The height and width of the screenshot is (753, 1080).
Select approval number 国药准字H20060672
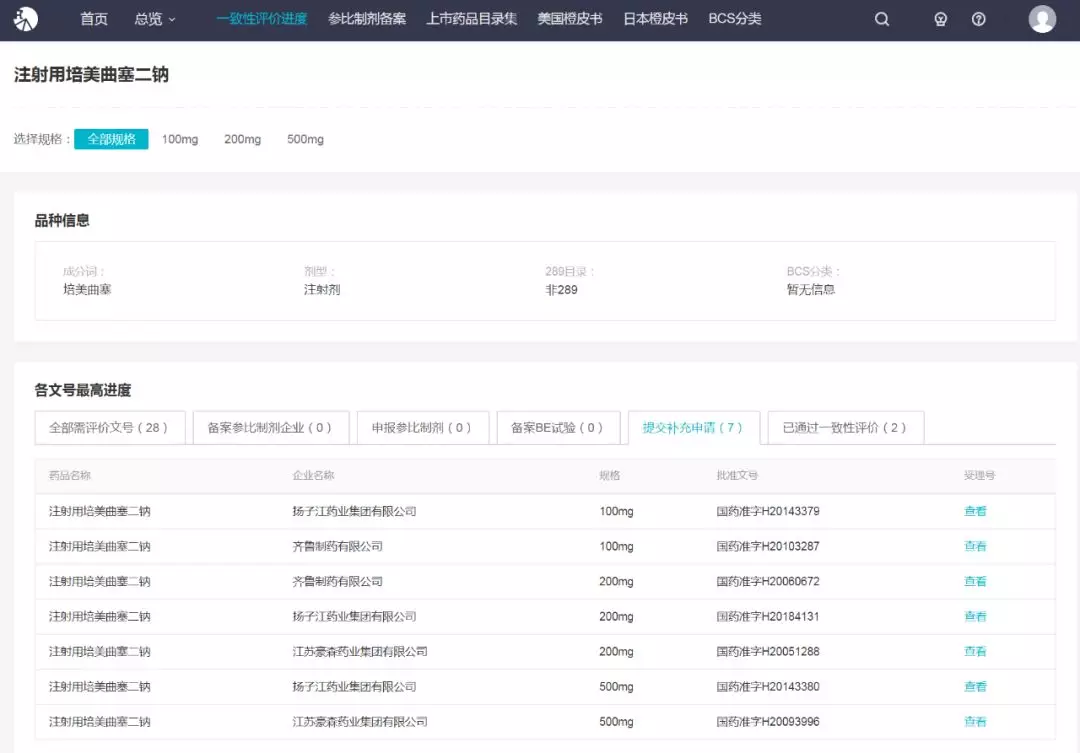(x=768, y=581)
